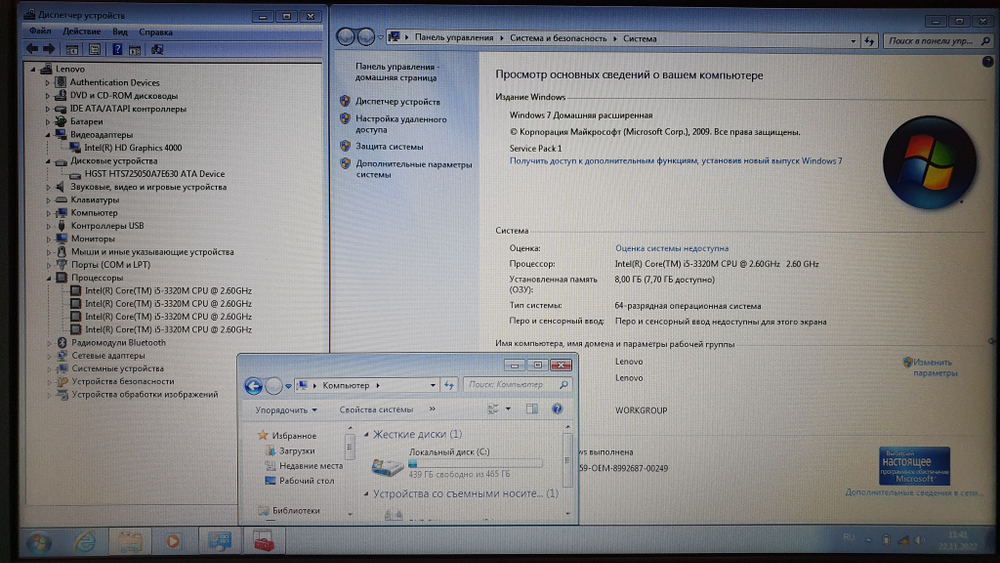Click the Windows Start button

pyautogui.click(x=40, y=542)
